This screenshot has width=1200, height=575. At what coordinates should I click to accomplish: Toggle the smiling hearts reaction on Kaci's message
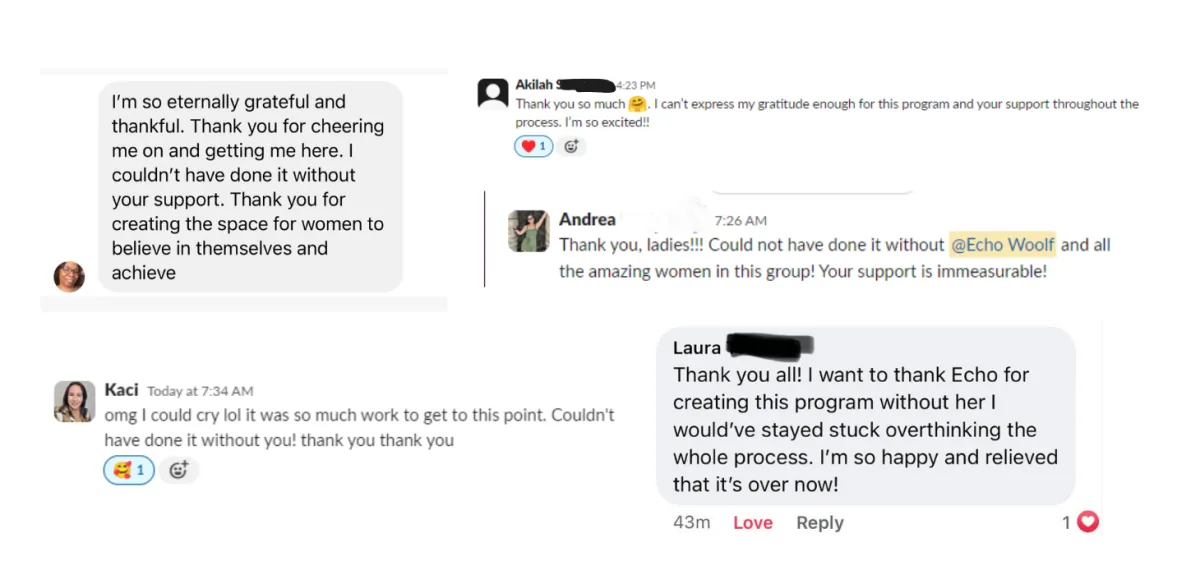[x=129, y=470]
